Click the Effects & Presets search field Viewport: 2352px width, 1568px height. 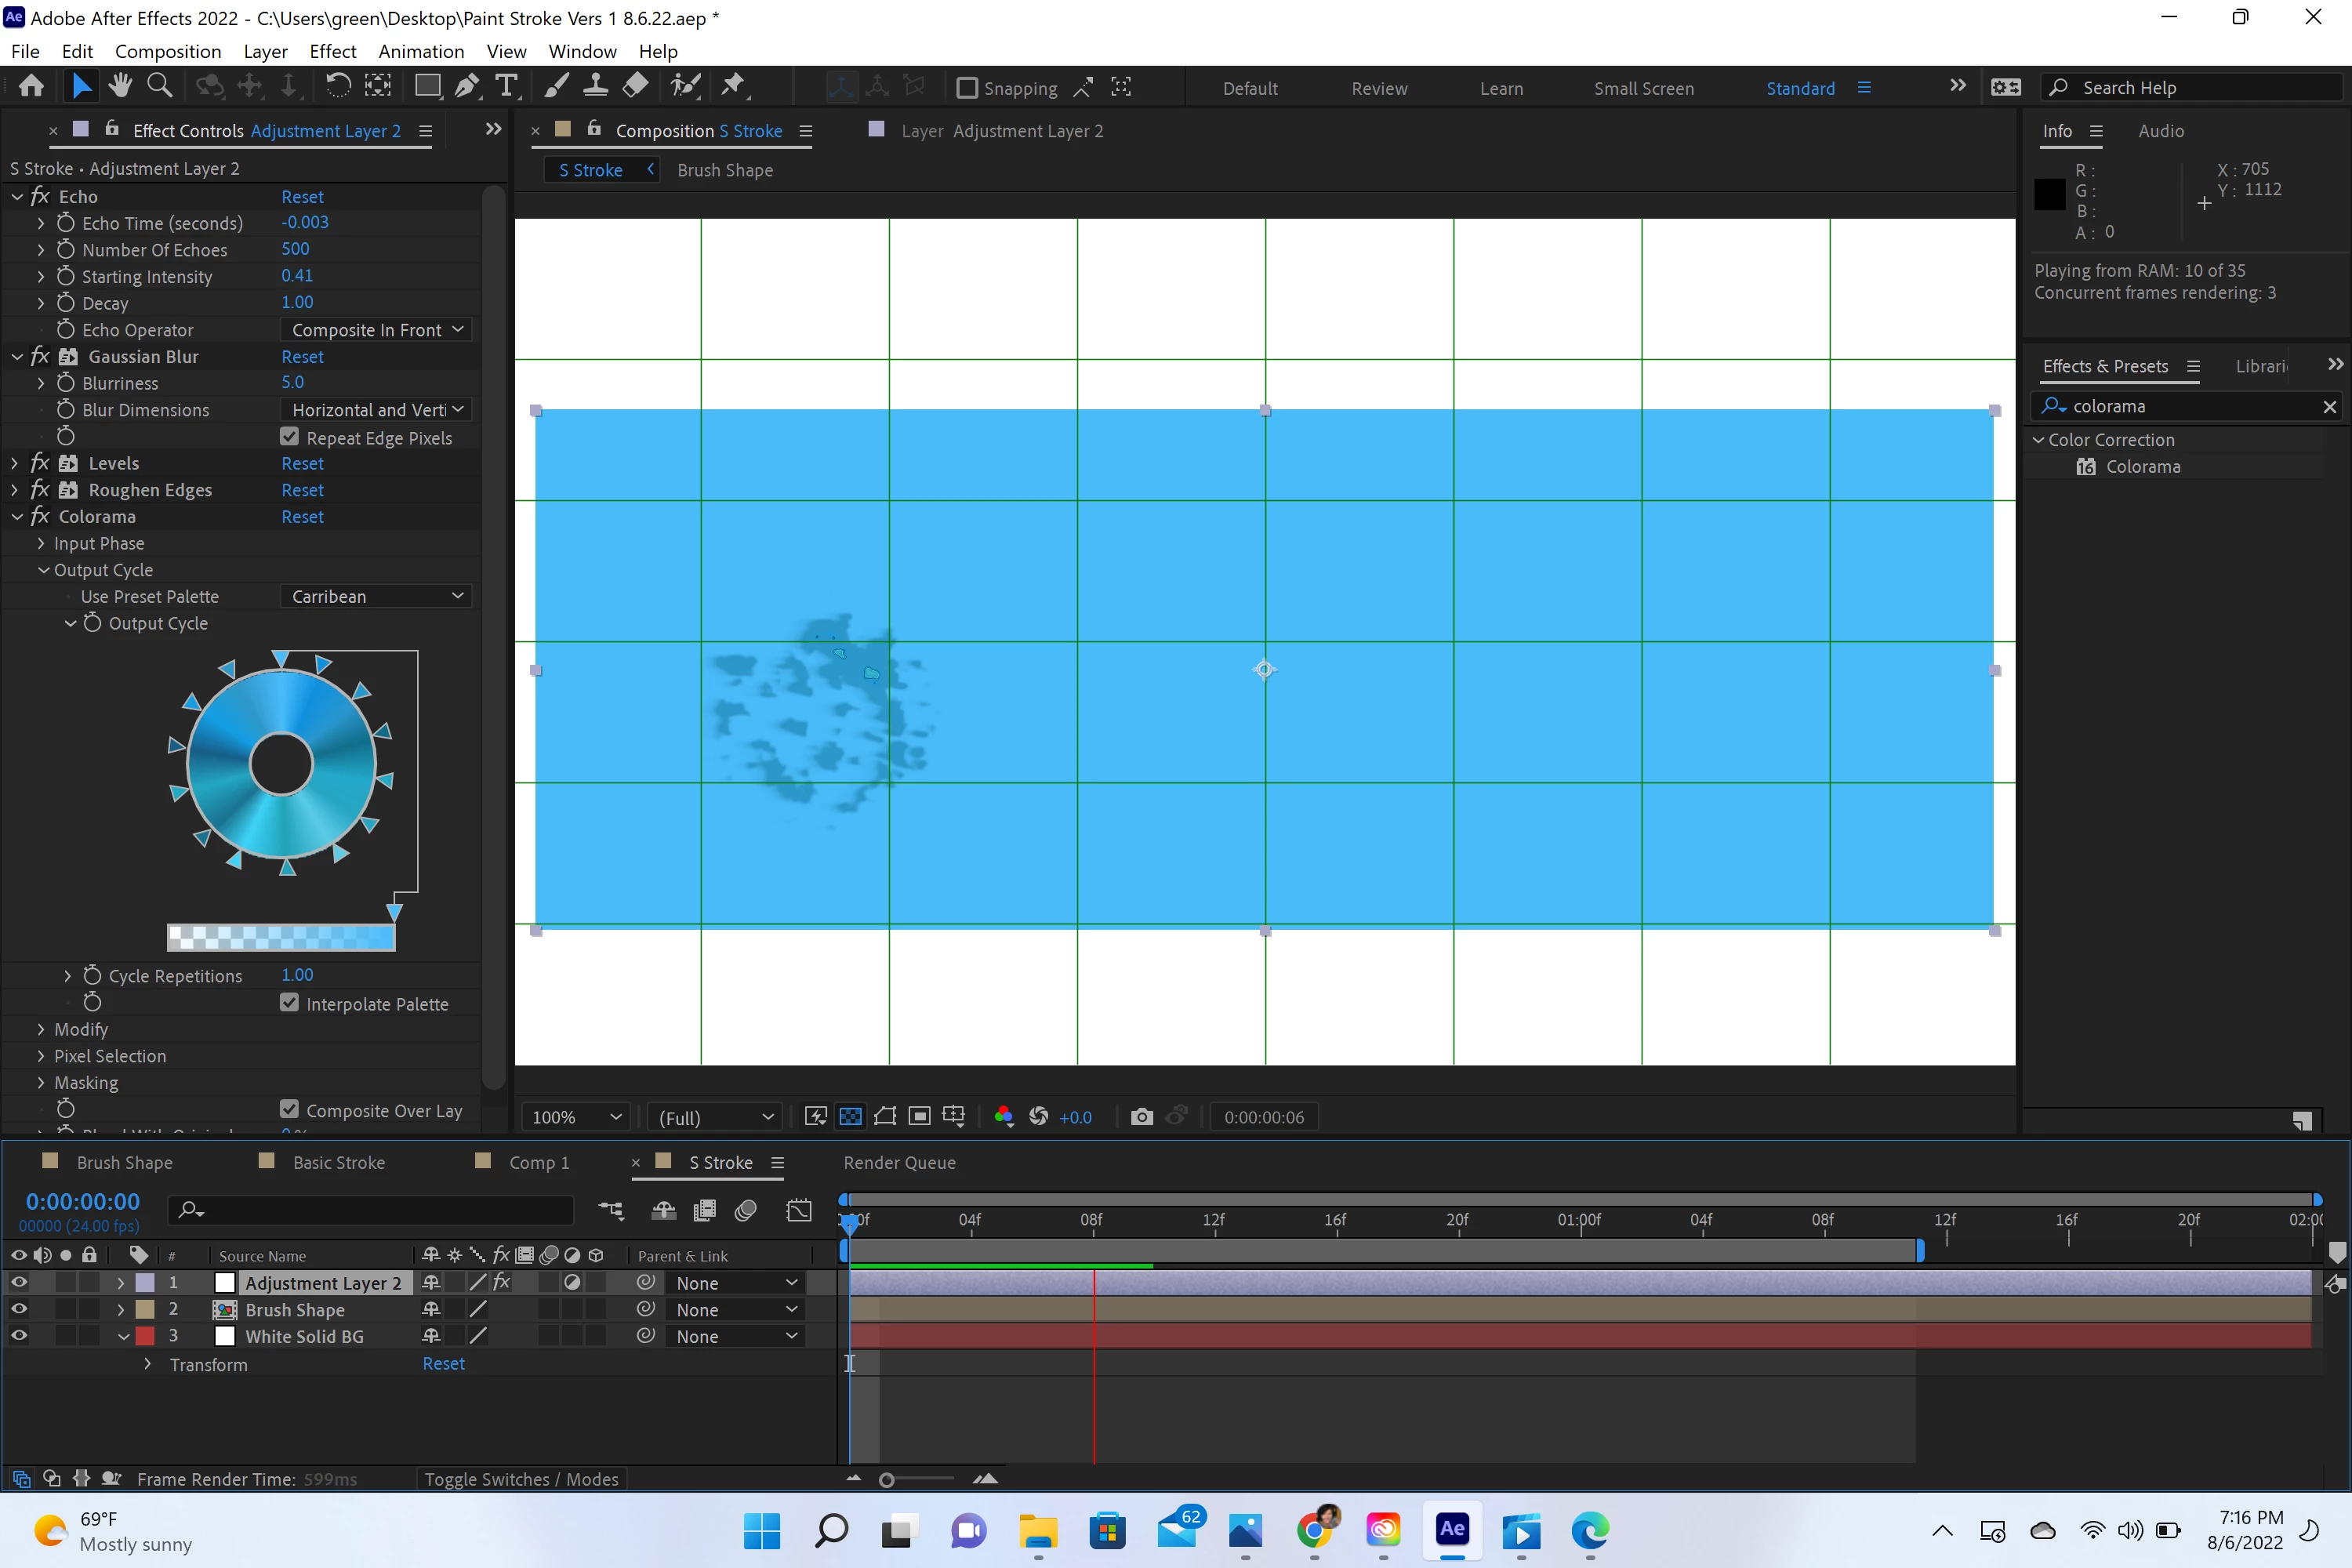[x=2190, y=406]
